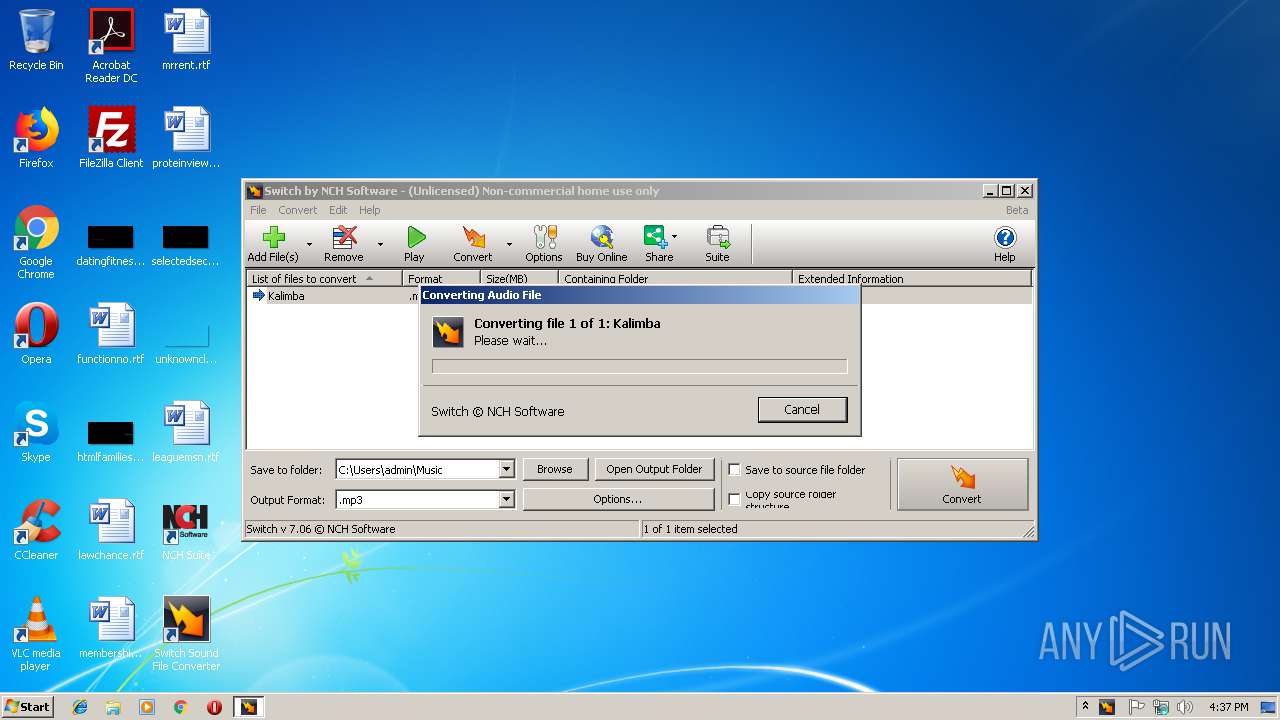Open VLC media player desktop shortcut
Screen dimensions: 1280x720
(36, 634)
